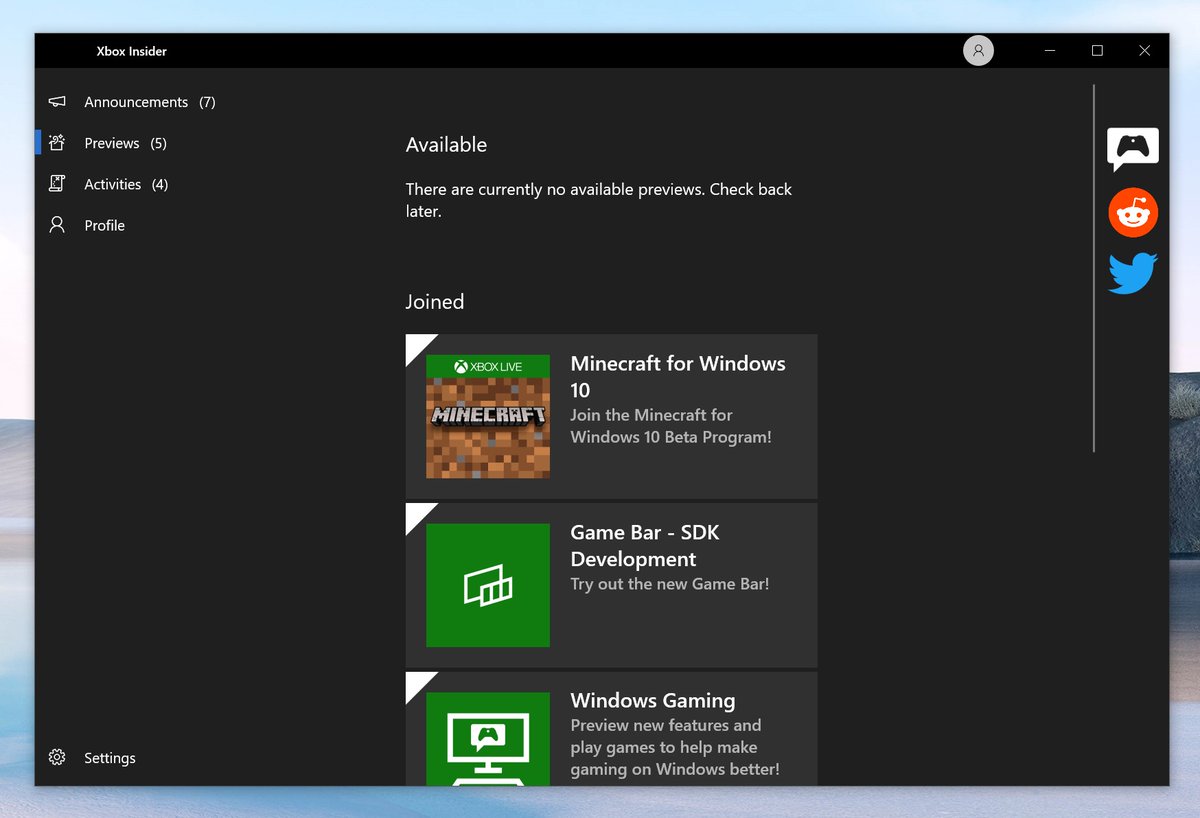
Task: Click the Previews icon in sidebar
Action: (x=57, y=143)
